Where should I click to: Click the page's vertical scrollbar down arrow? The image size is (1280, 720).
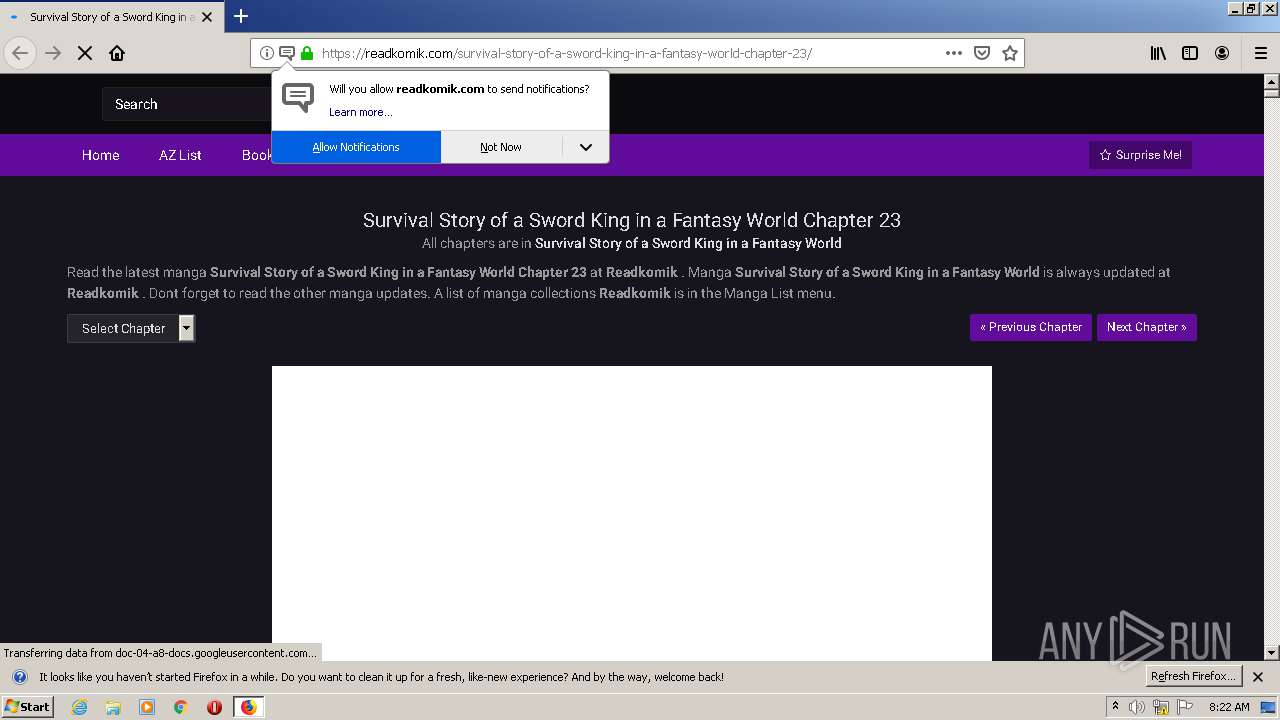click(x=1272, y=652)
